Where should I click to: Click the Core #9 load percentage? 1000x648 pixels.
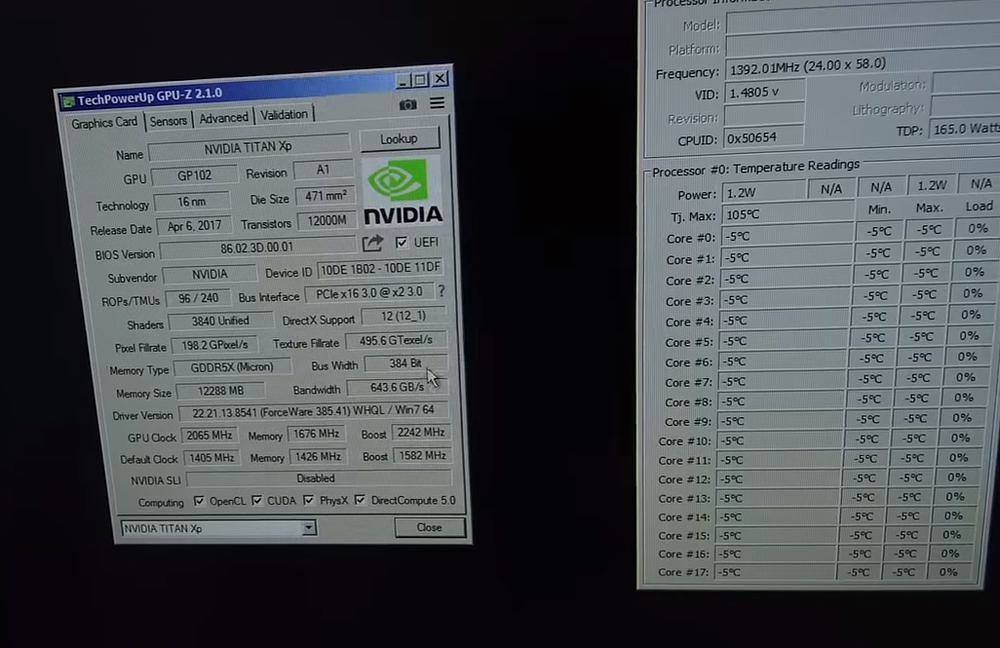coord(962,418)
